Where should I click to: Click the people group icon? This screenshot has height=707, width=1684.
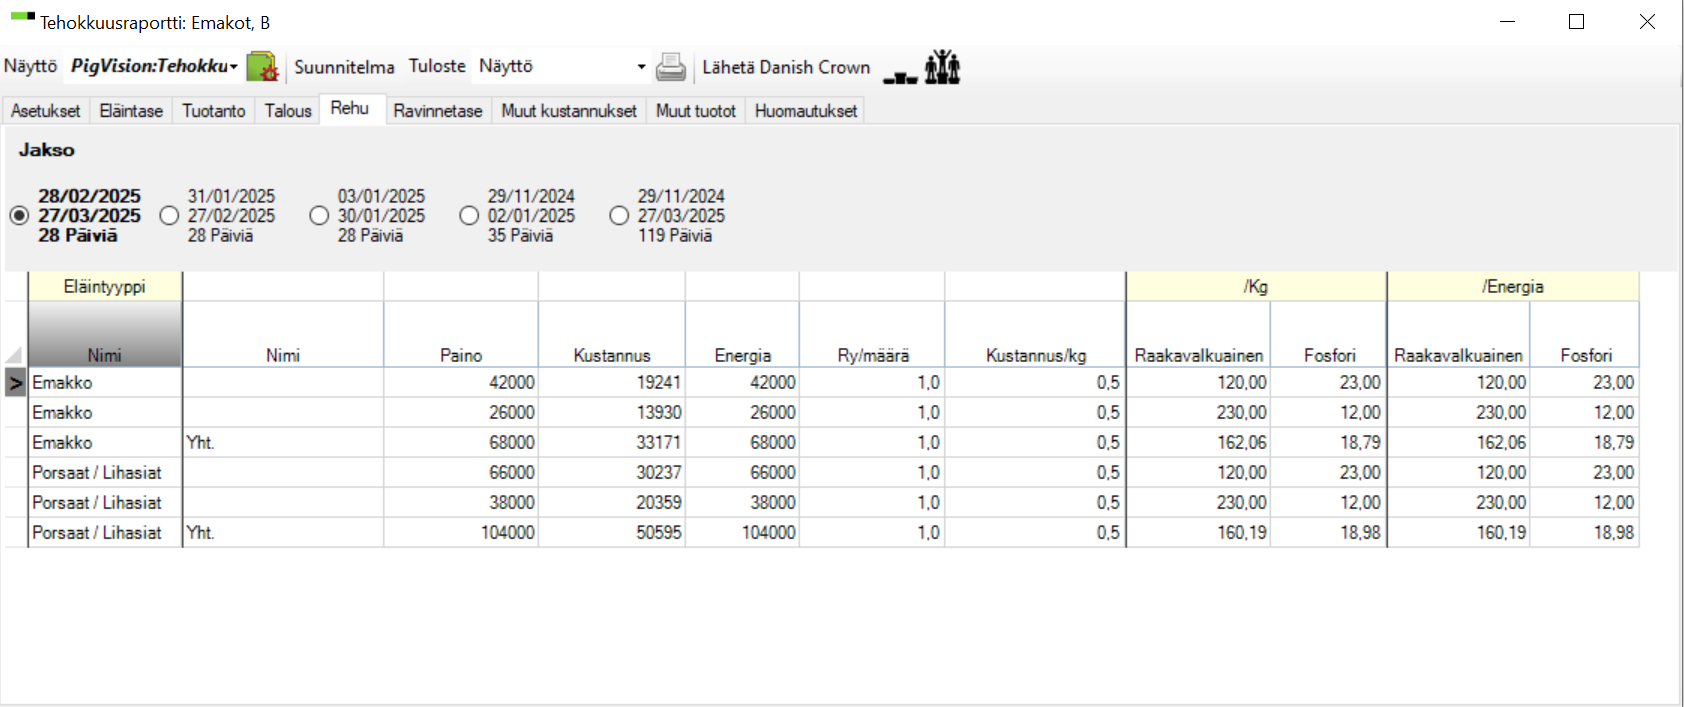pos(942,67)
